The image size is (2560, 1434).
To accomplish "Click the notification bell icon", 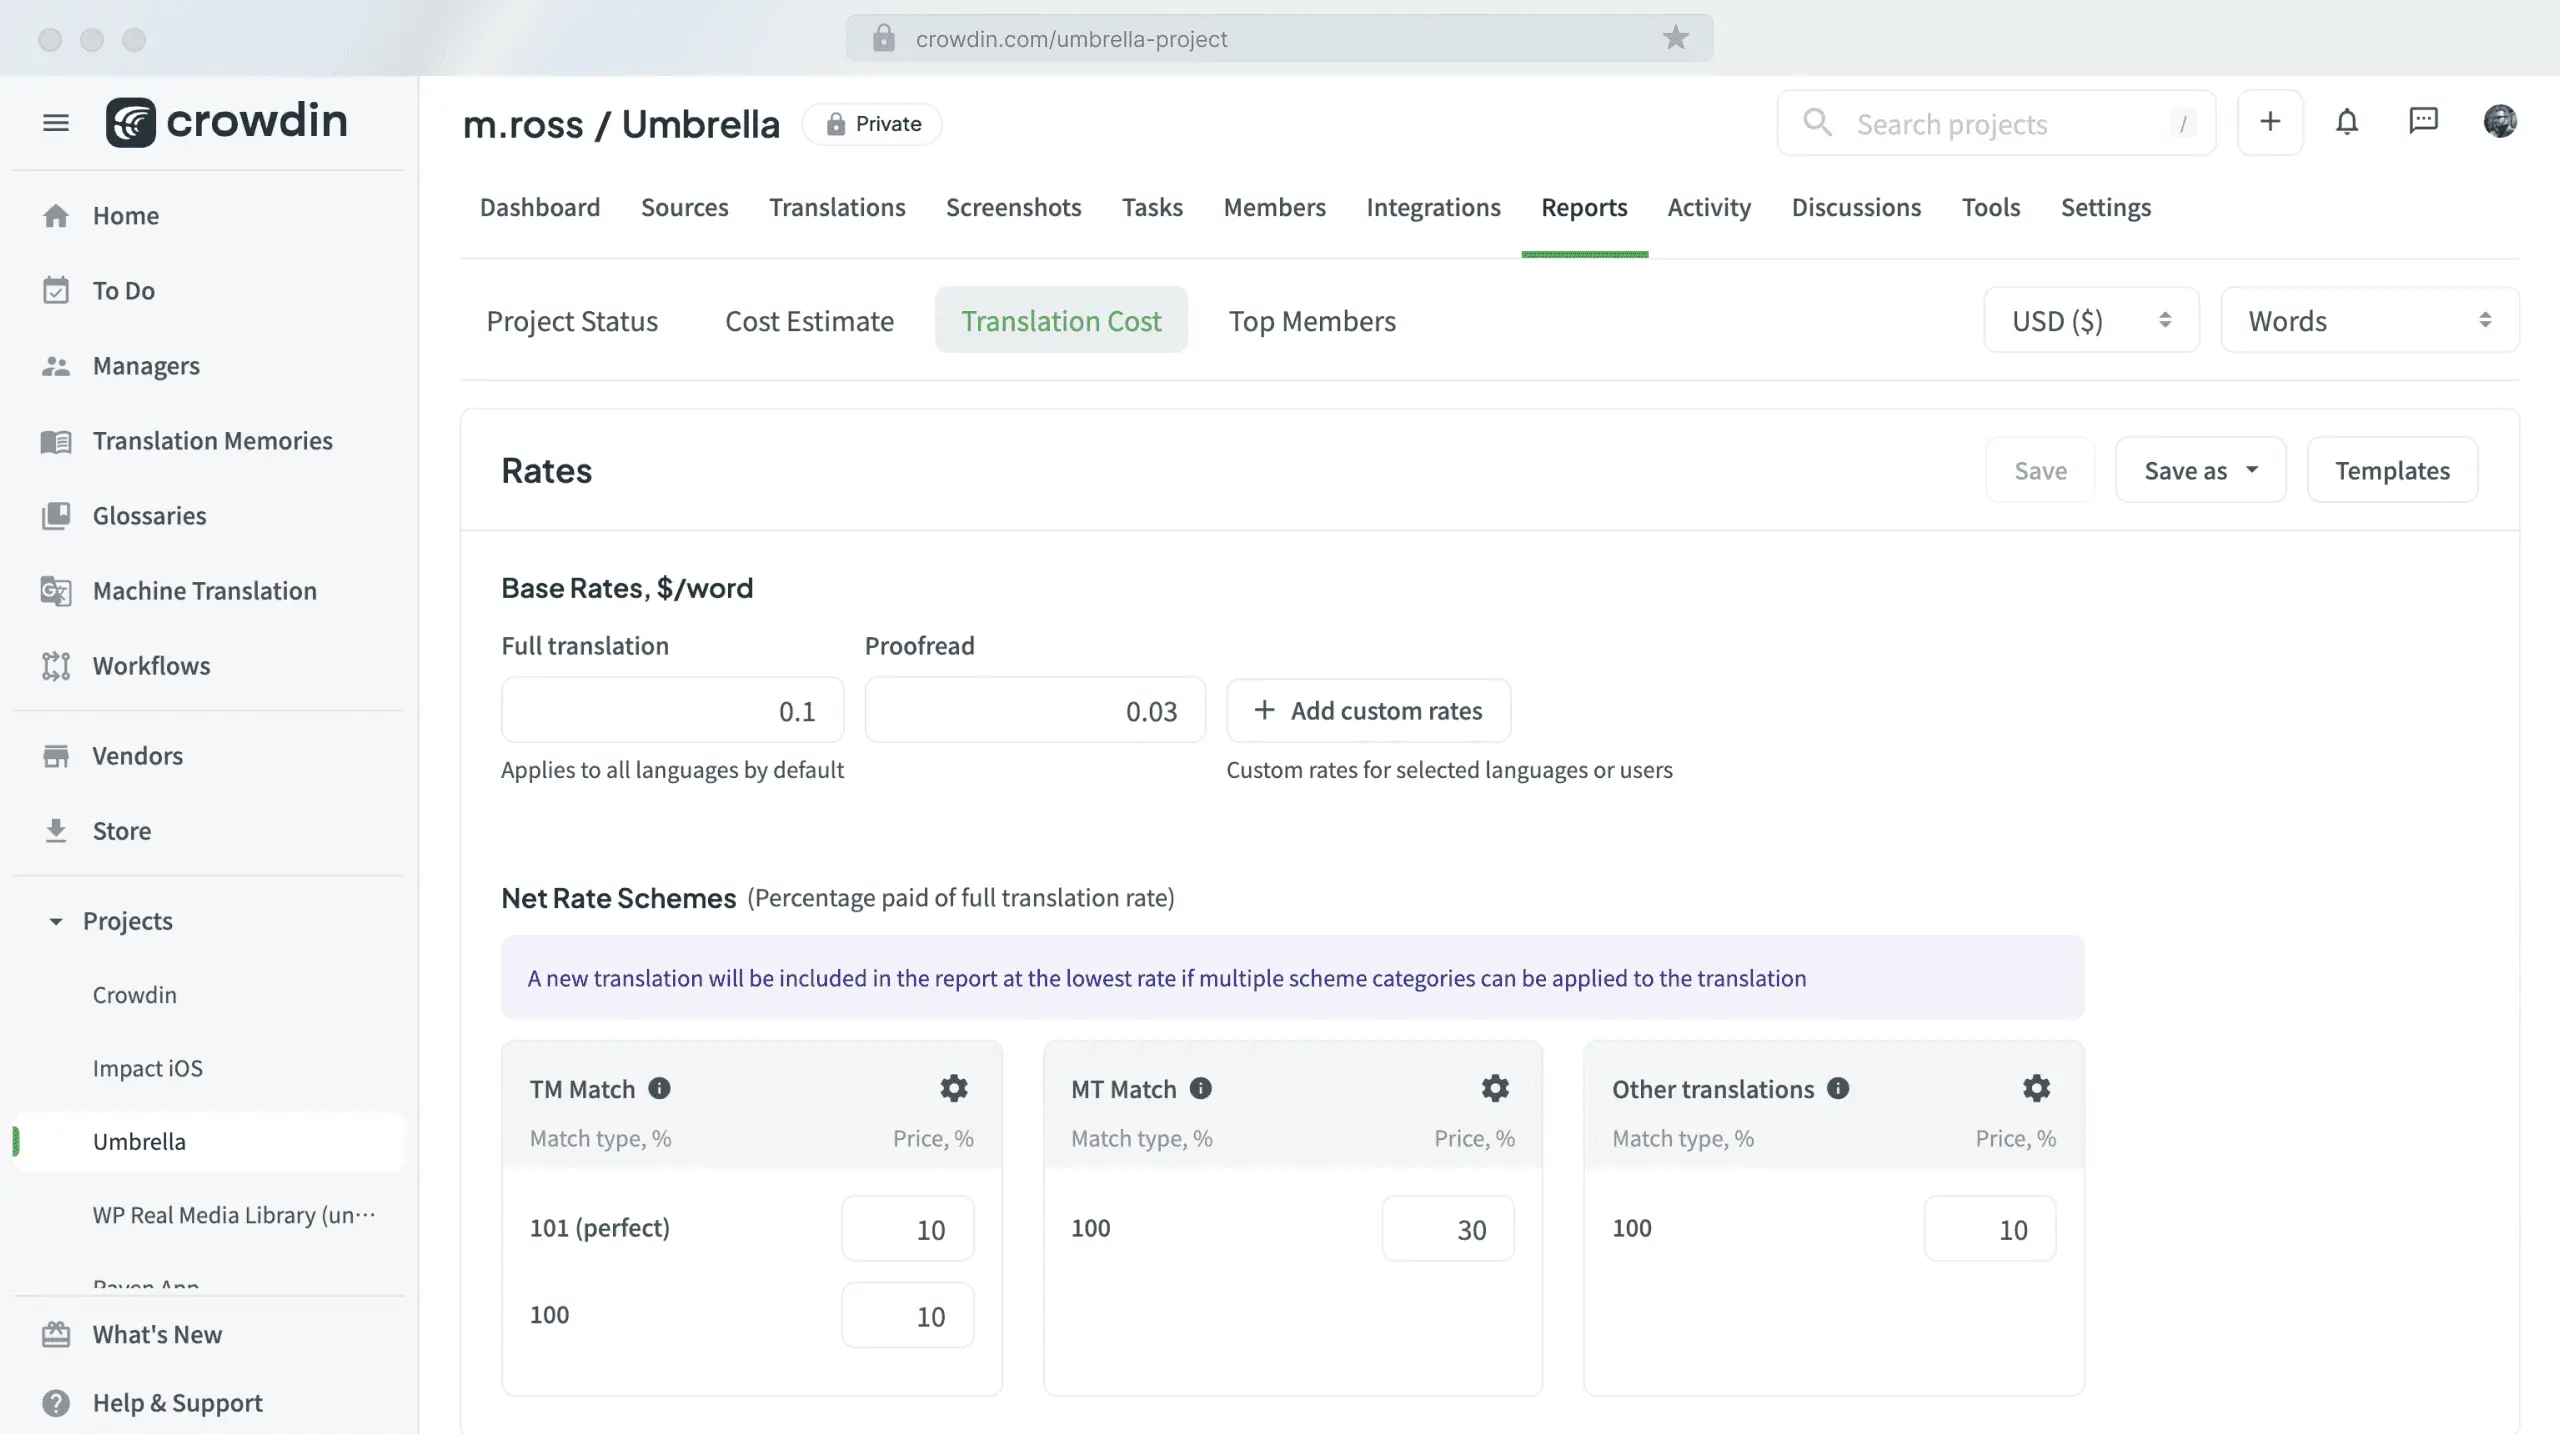I will tap(2347, 123).
